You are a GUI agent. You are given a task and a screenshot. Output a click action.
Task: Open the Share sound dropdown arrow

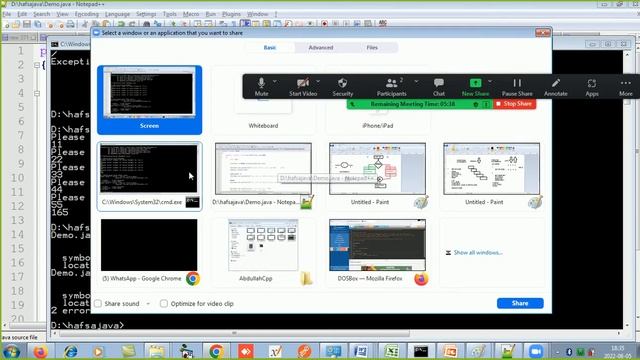pos(148,304)
